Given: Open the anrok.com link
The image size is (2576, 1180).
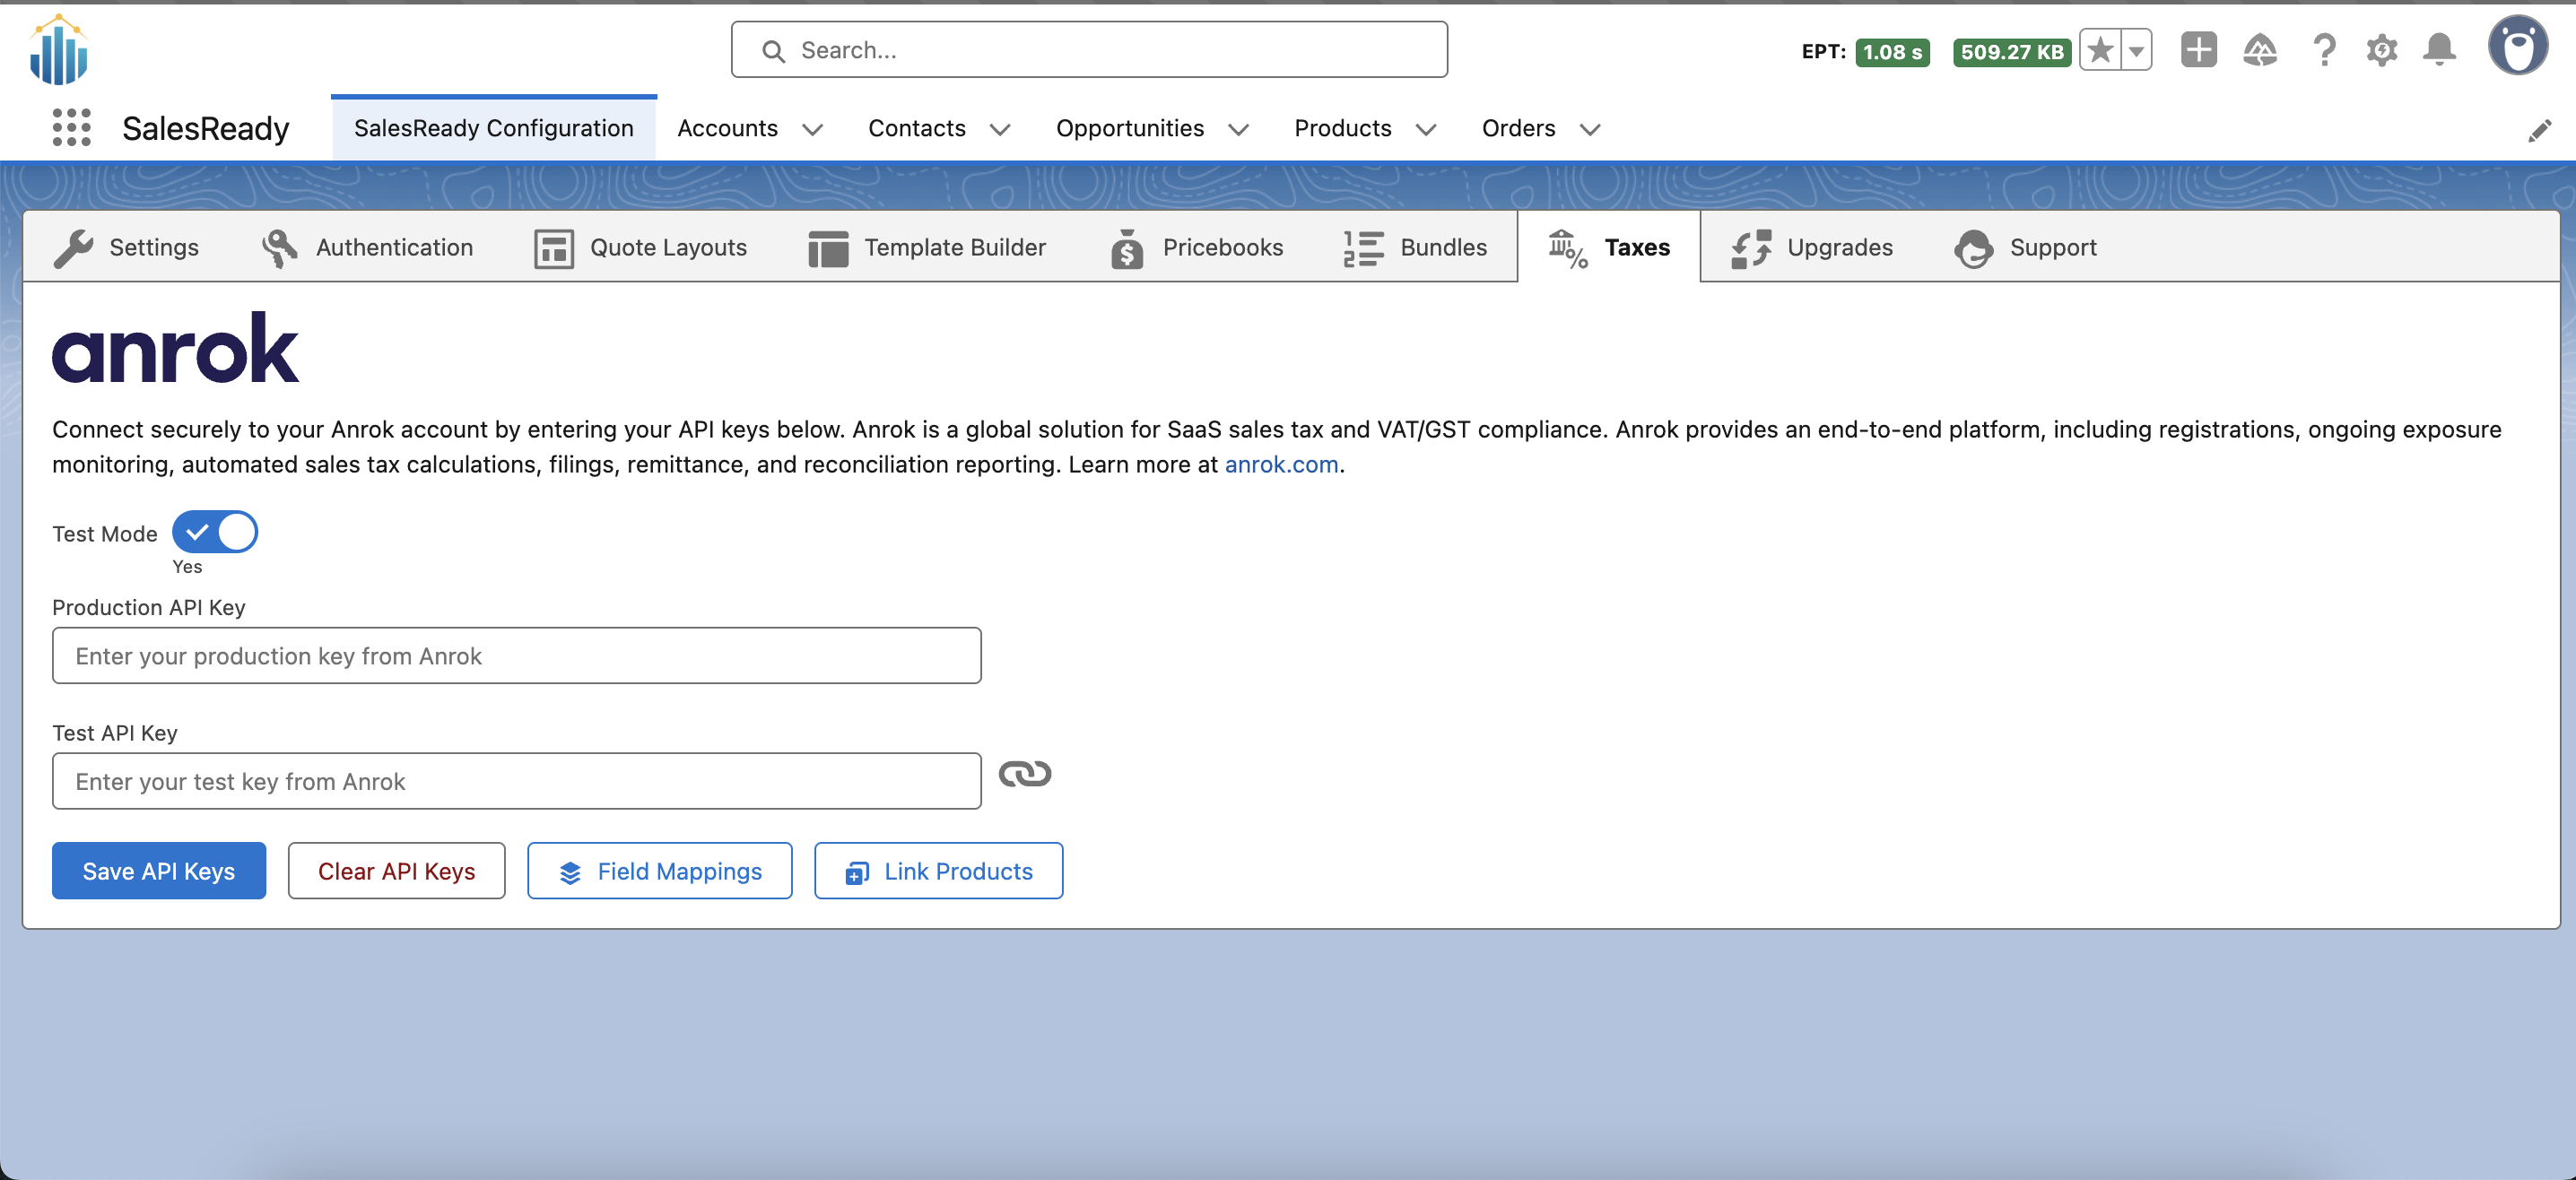Looking at the screenshot, I should tap(1281, 464).
